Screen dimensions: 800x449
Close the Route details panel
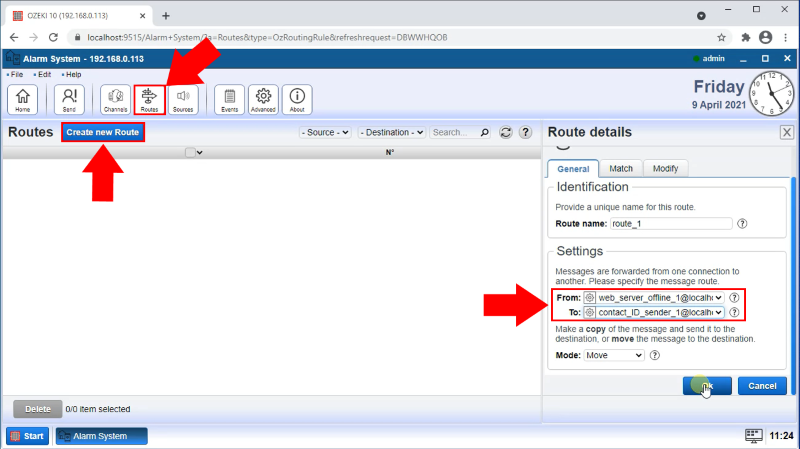[x=787, y=132]
